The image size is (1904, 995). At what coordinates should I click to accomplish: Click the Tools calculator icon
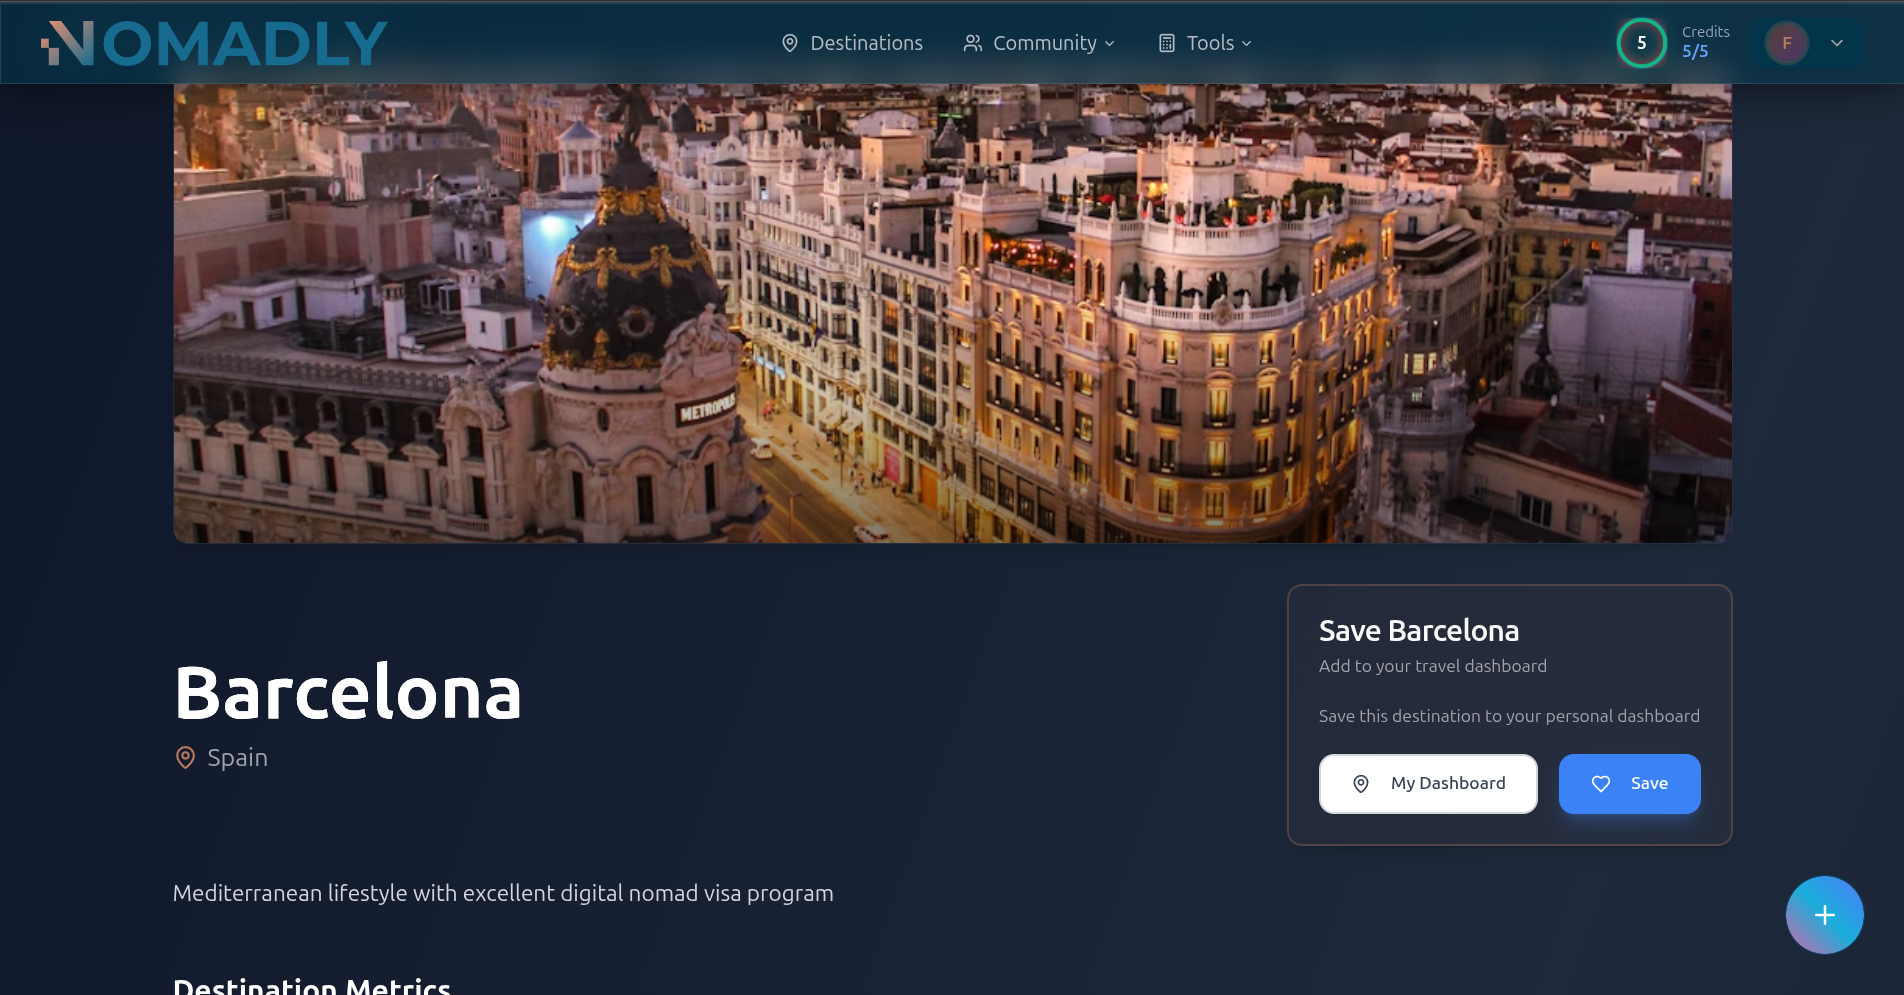1166,43
